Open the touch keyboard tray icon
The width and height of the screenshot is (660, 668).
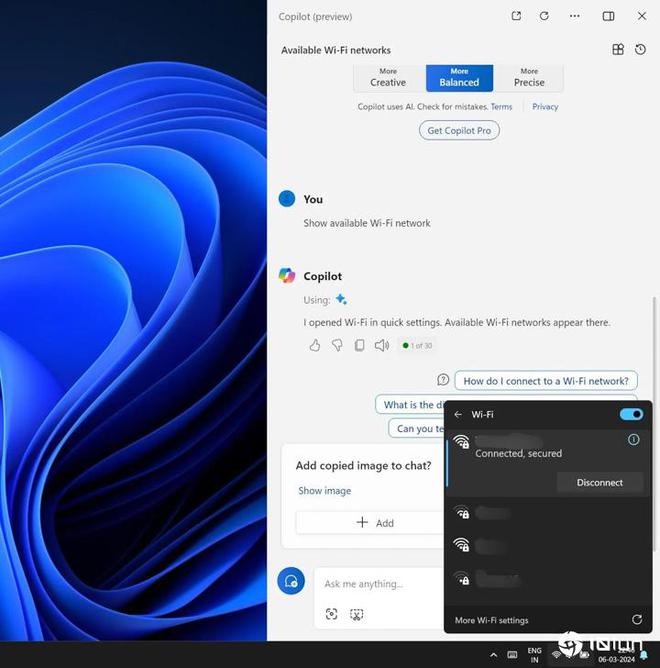click(x=513, y=655)
